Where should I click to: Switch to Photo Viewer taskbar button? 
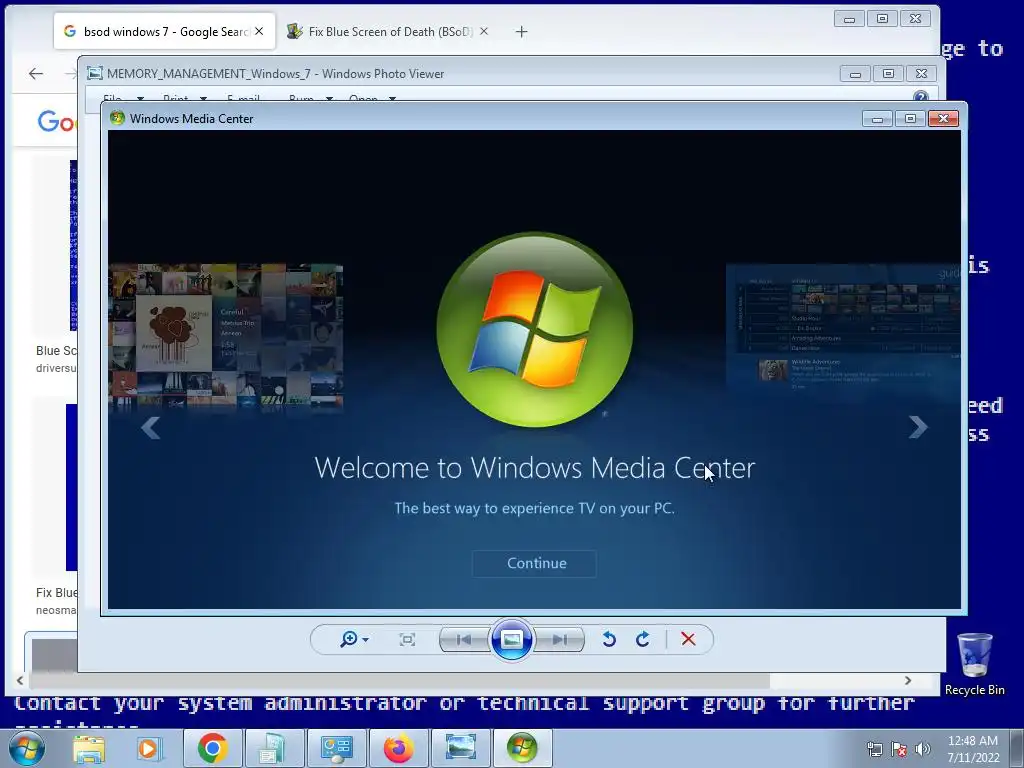pos(460,748)
